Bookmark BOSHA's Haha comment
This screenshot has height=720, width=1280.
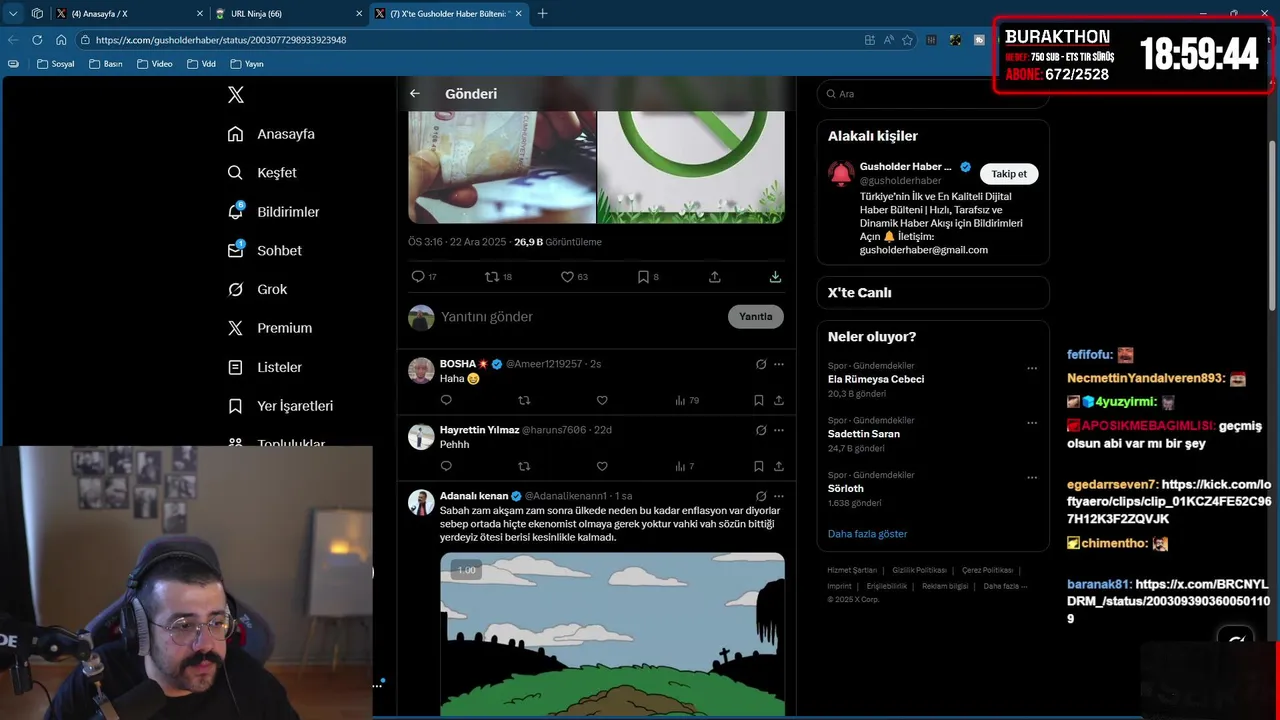pos(759,400)
